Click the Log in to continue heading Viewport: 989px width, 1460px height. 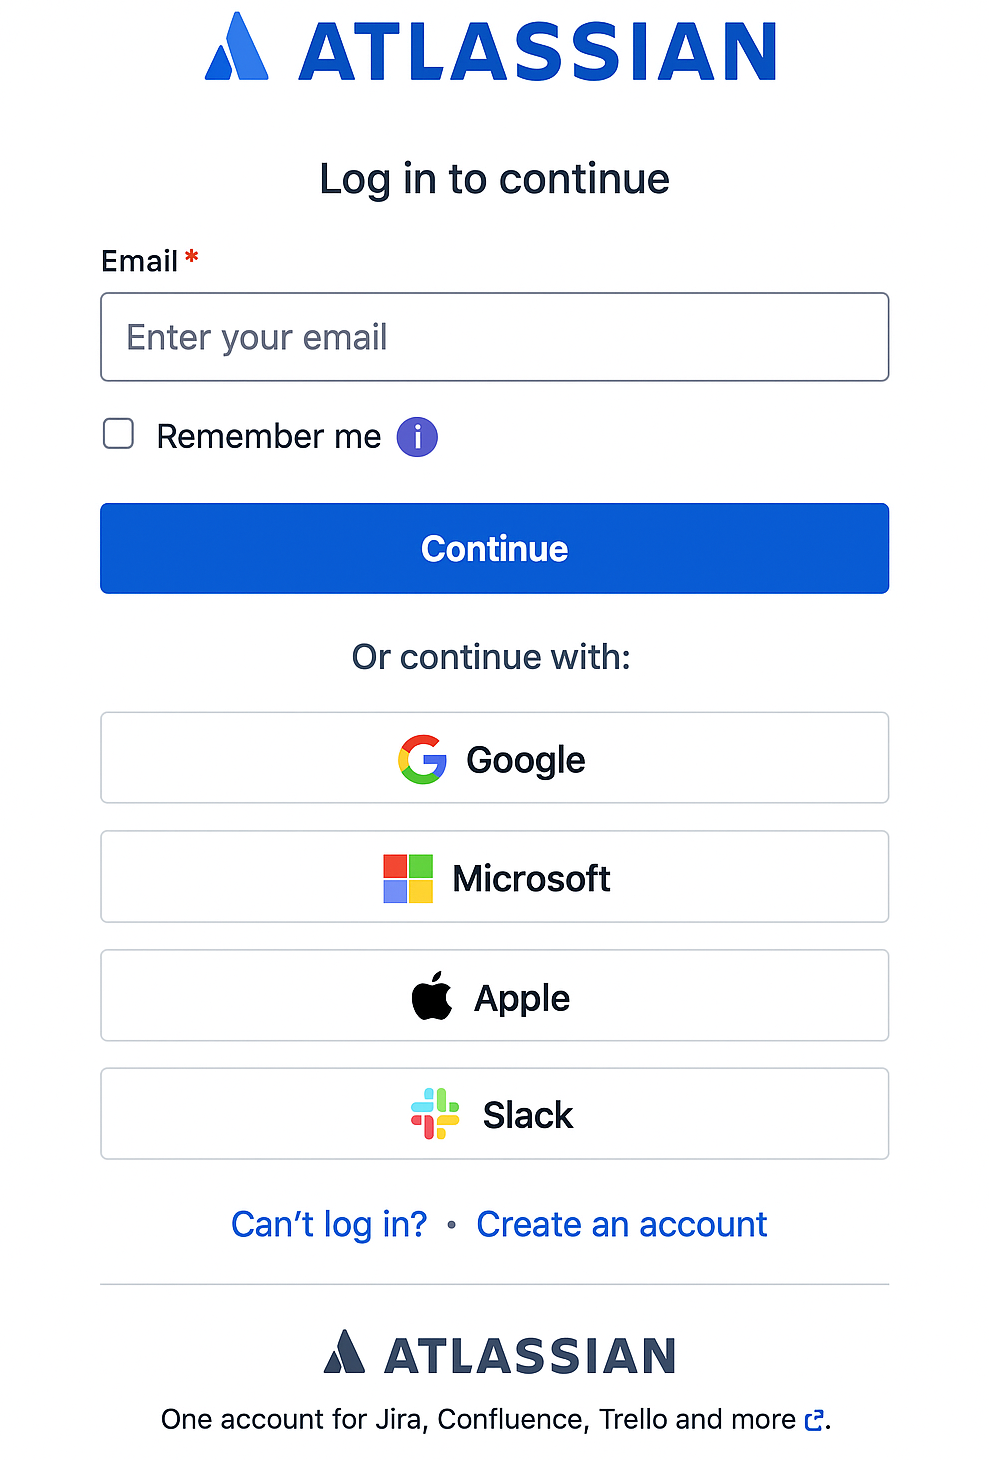[x=494, y=180]
